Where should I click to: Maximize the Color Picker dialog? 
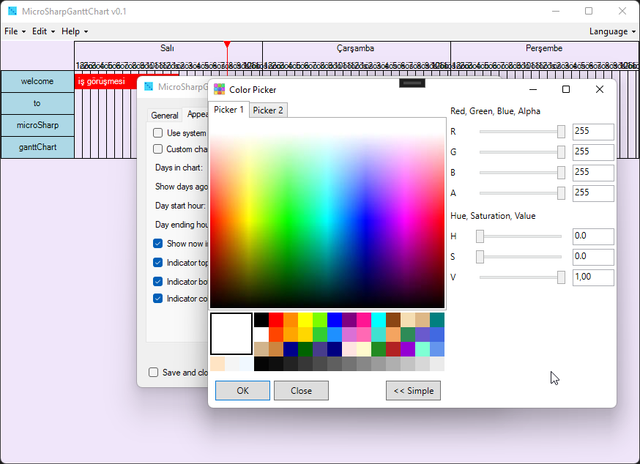tap(566, 89)
